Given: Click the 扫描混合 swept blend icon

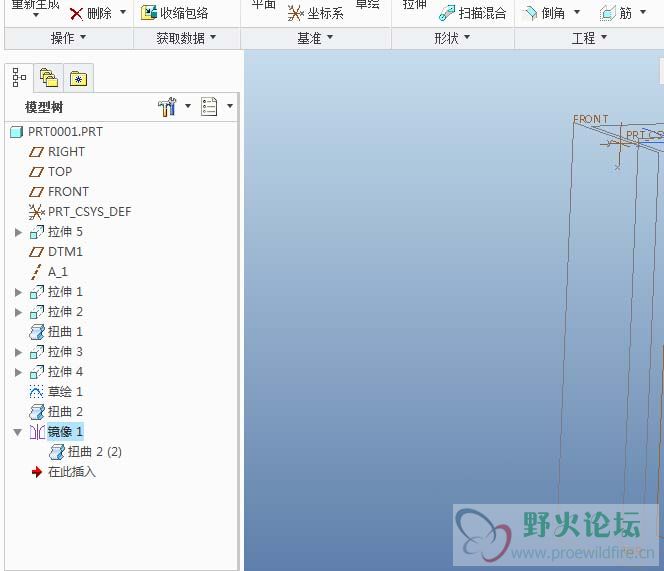Looking at the screenshot, I should [x=447, y=13].
